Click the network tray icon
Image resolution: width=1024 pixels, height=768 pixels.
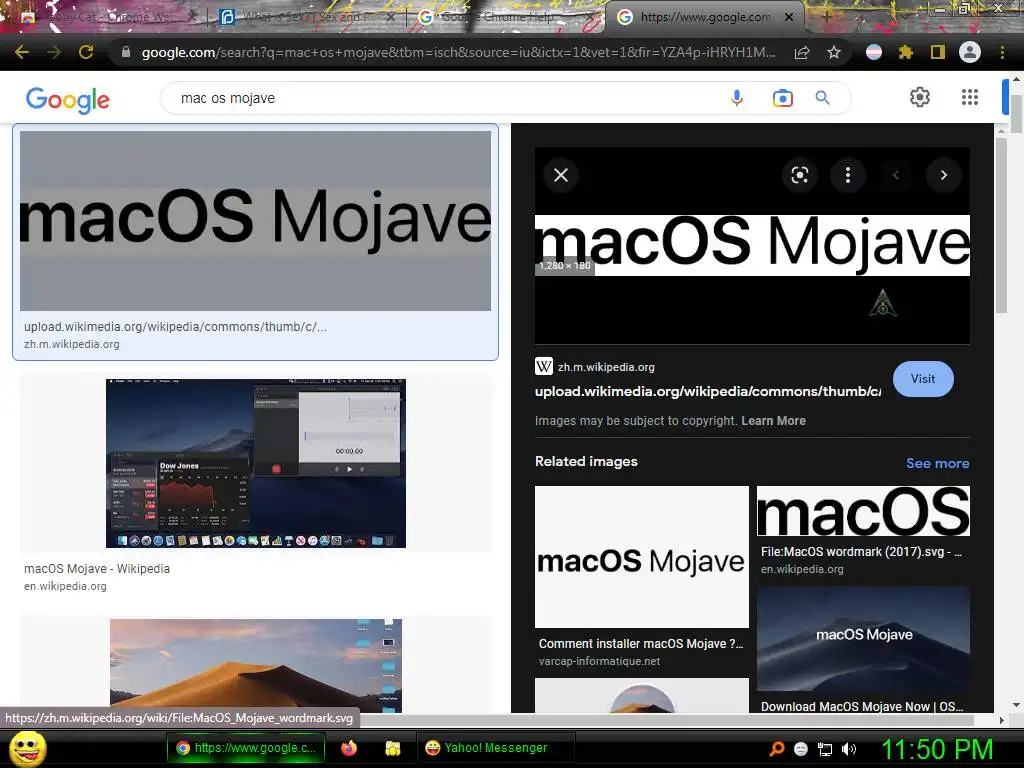pyautogui.click(x=825, y=749)
